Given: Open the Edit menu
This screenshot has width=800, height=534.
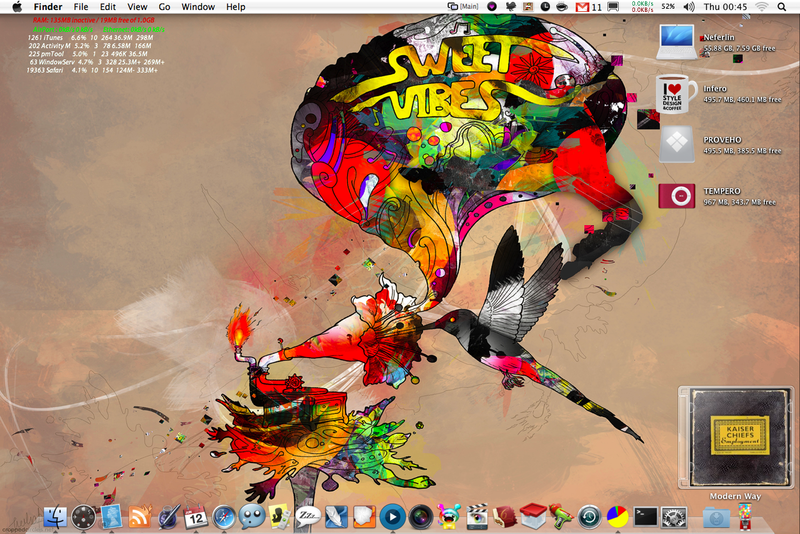Looking at the screenshot, I should [108, 7].
